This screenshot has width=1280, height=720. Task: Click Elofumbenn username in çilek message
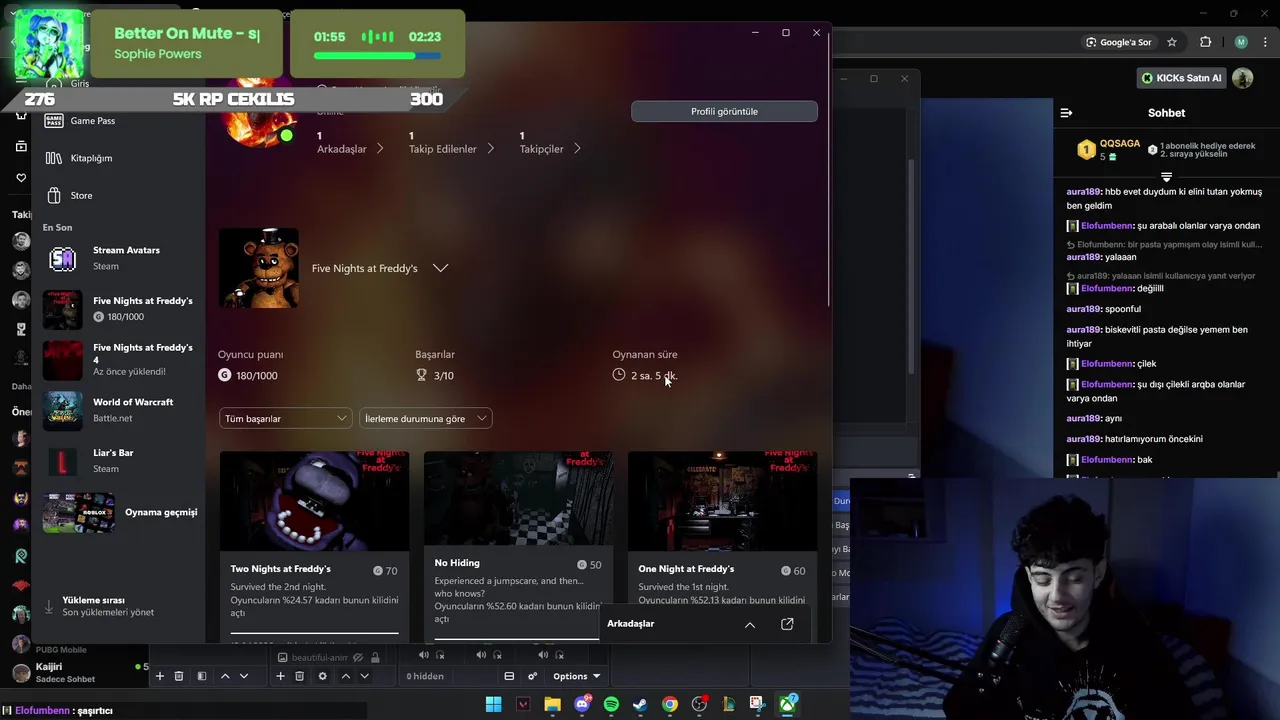point(1106,363)
